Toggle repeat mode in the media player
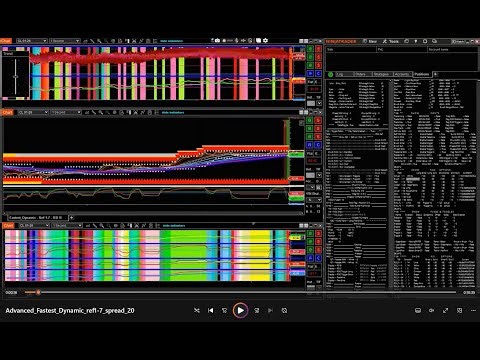This screenshot has width=480, height=360. click(x=284, y=310)
